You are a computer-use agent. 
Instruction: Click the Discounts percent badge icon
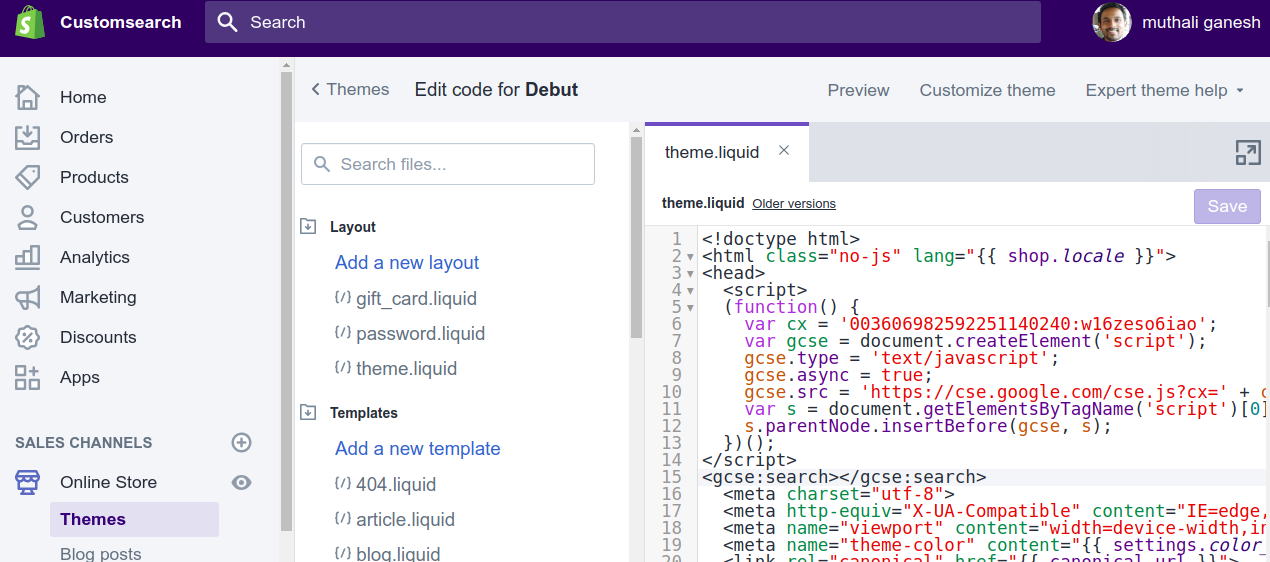(x=28, y=337)
